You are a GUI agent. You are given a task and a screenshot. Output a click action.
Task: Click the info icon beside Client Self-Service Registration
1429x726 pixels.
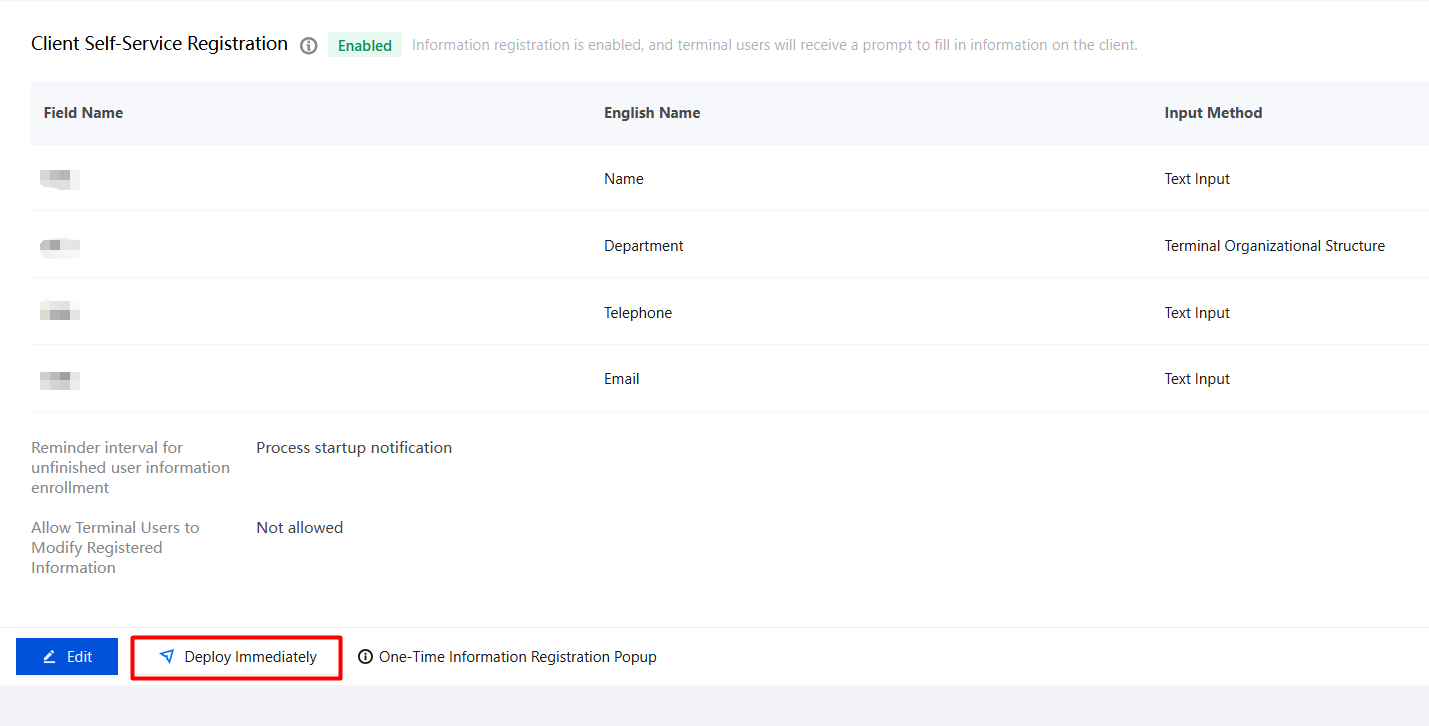tap(309, 46)
